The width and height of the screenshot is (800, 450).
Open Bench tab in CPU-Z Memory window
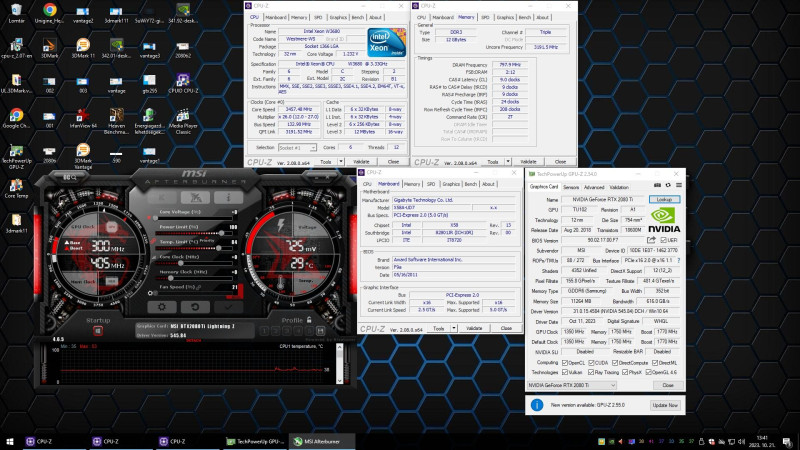pyautogui.click(x=525, y=17)
